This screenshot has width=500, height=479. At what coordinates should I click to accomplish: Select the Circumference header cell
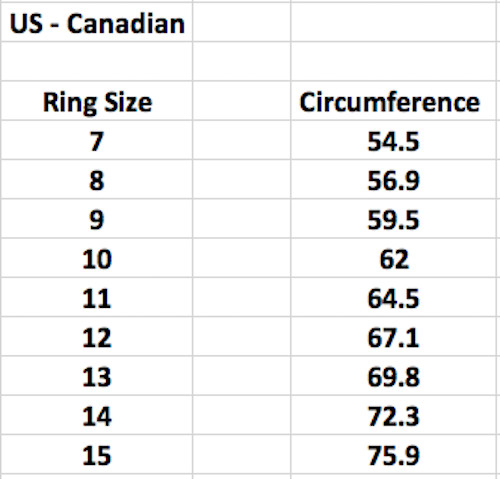pos(393,101)
